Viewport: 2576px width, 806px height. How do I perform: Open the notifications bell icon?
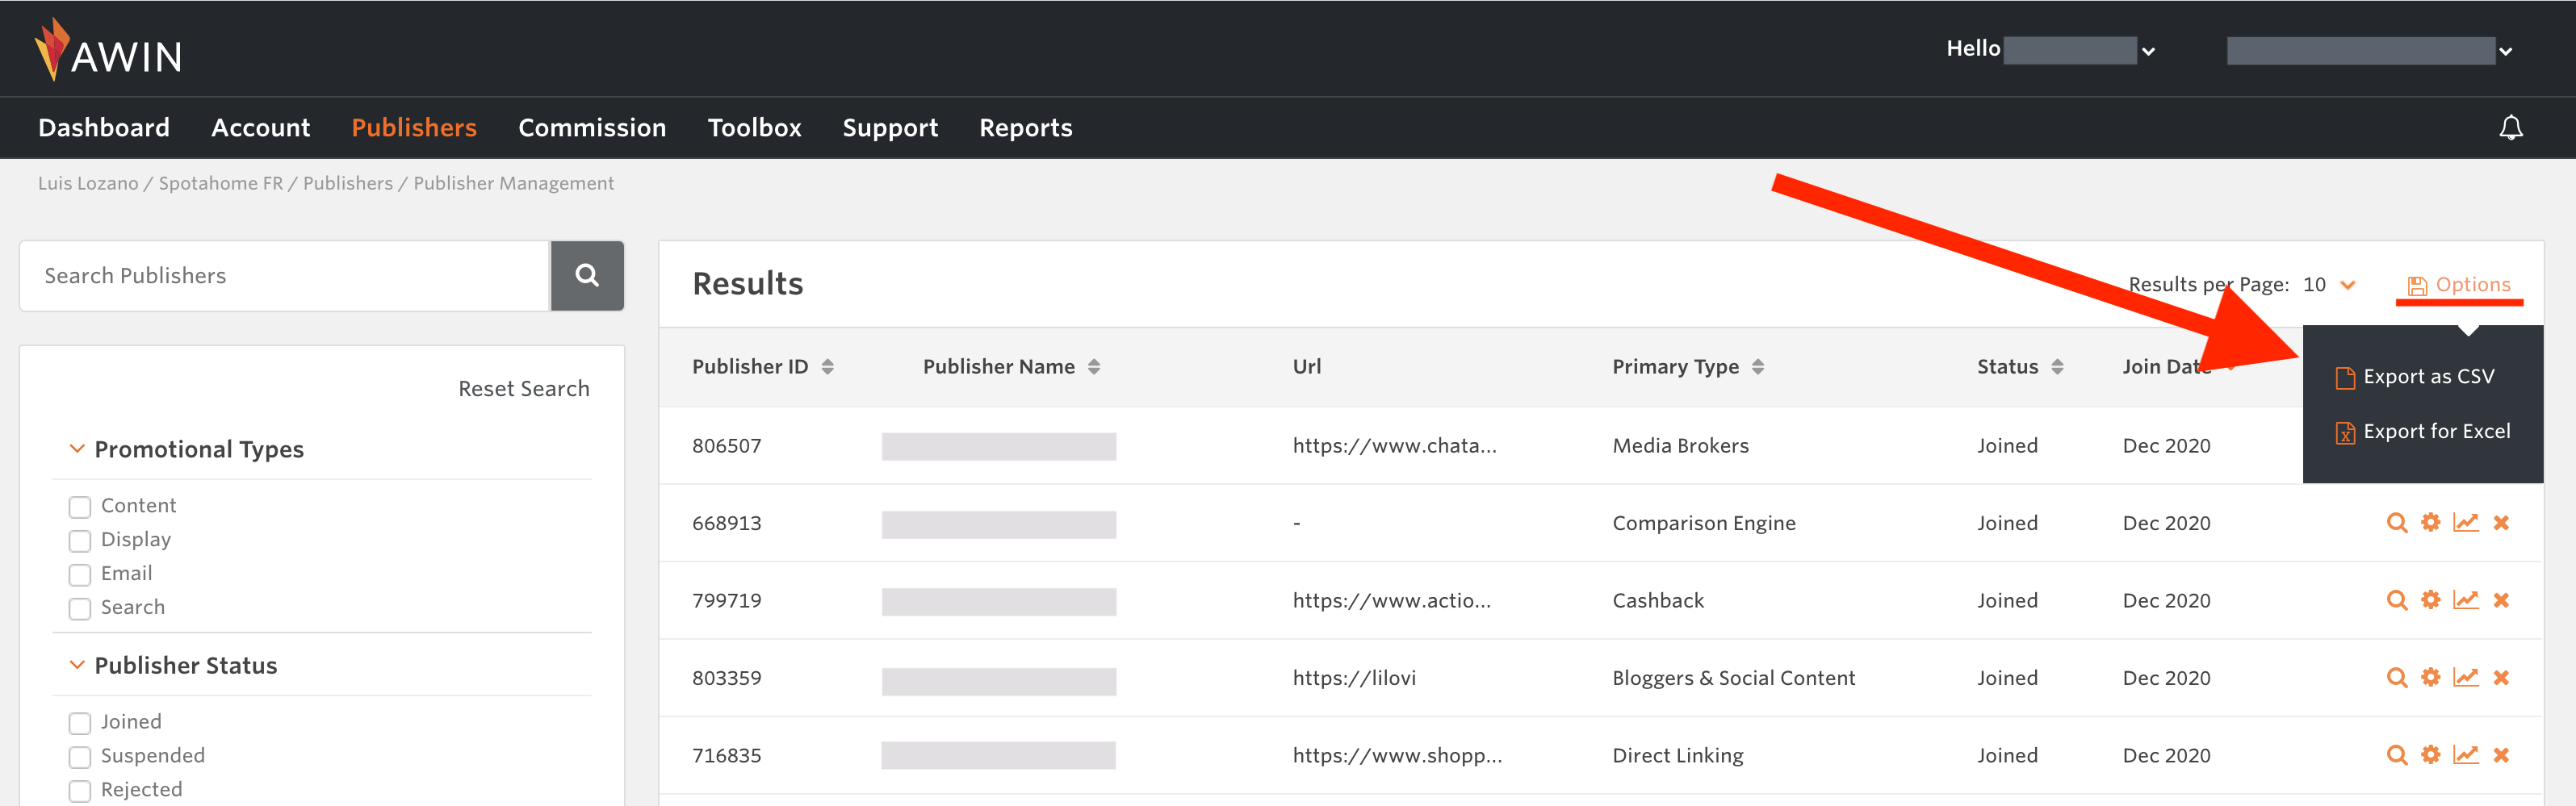coord(2510,128)
